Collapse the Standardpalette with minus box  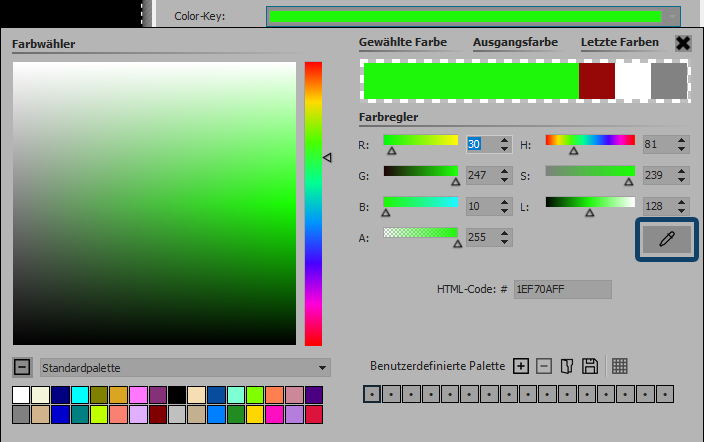coord(22,367)
